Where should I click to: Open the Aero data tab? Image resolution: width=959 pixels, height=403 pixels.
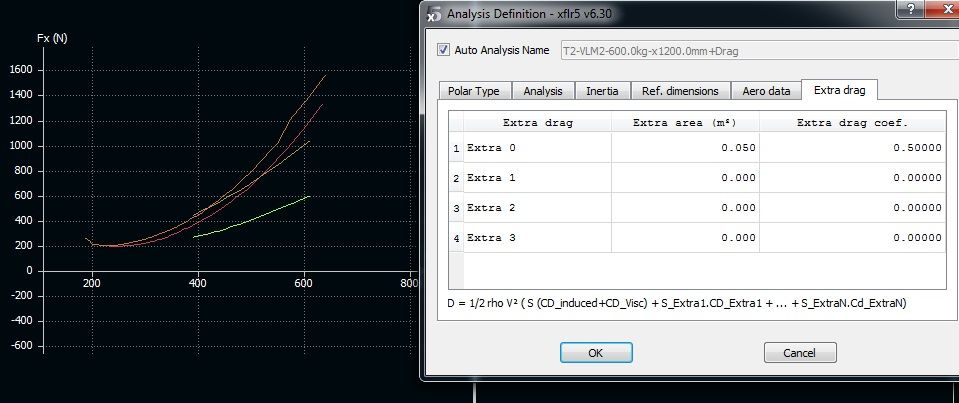(x=766, y=91)
